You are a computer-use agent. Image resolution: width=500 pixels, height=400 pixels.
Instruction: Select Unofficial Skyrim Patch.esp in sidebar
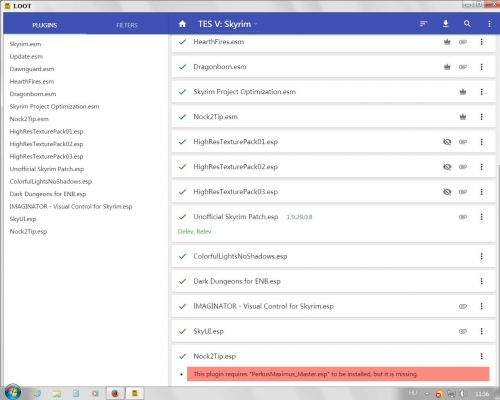tap(47, 169)
